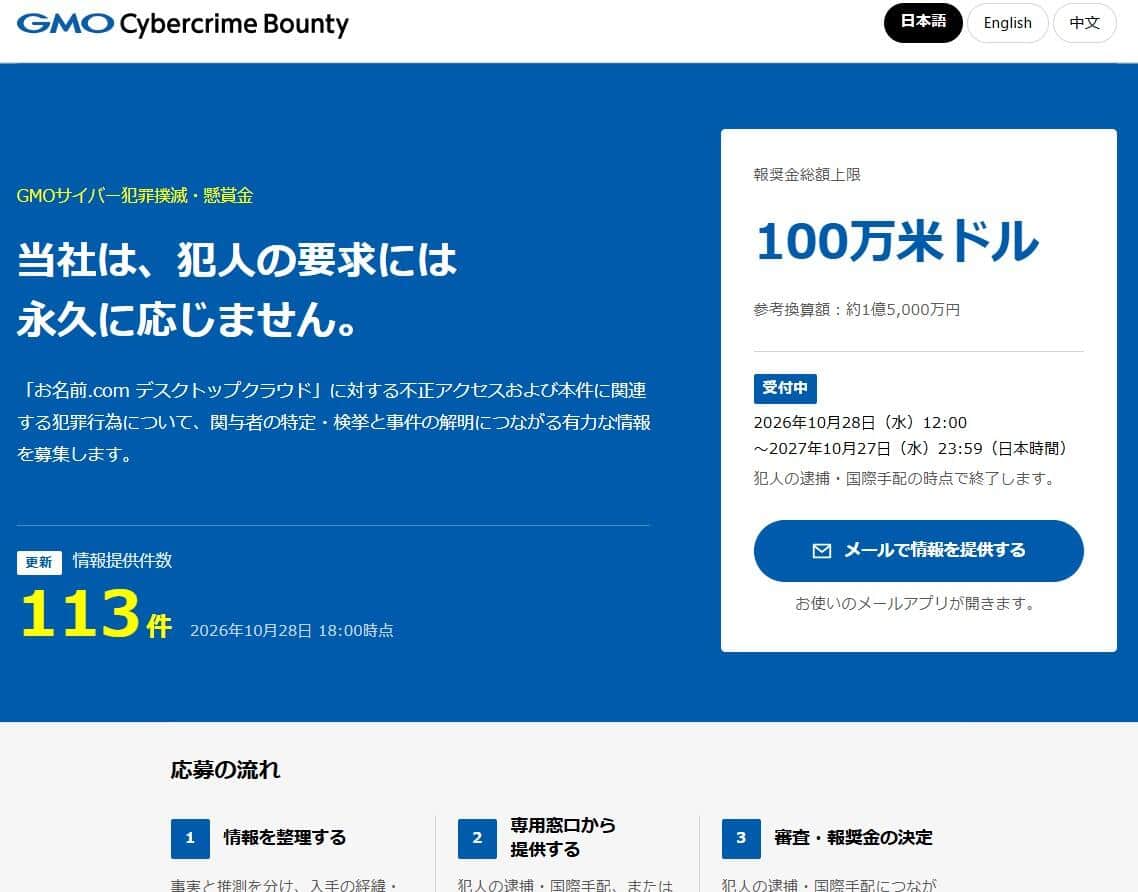This screenshot has height=892, width=1138.
Task: Click step number 3 badge
Action: (741, 838)
